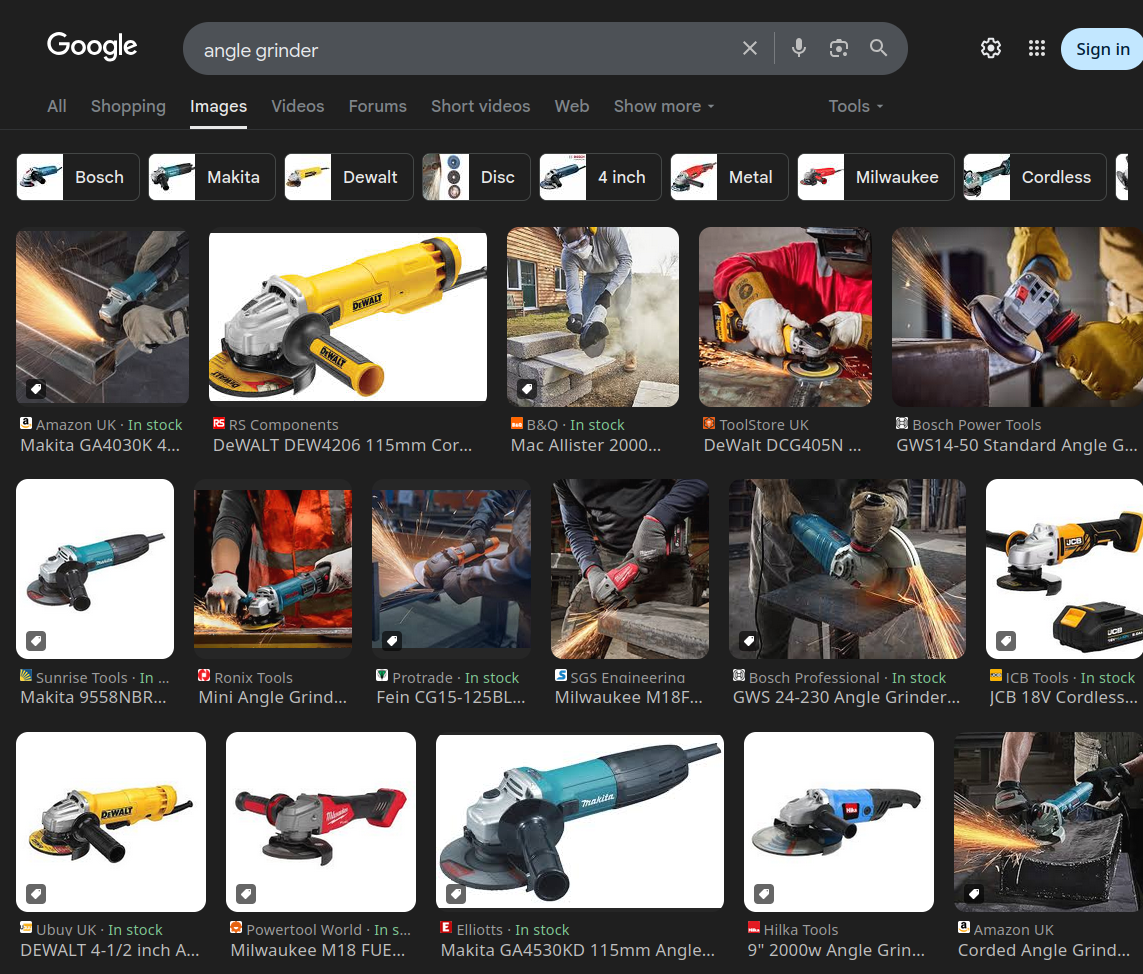The width and height of the screenshot is (1143, 974).
Task: Open the Fein CG15-125BL... title link
Action: (451, 698)
